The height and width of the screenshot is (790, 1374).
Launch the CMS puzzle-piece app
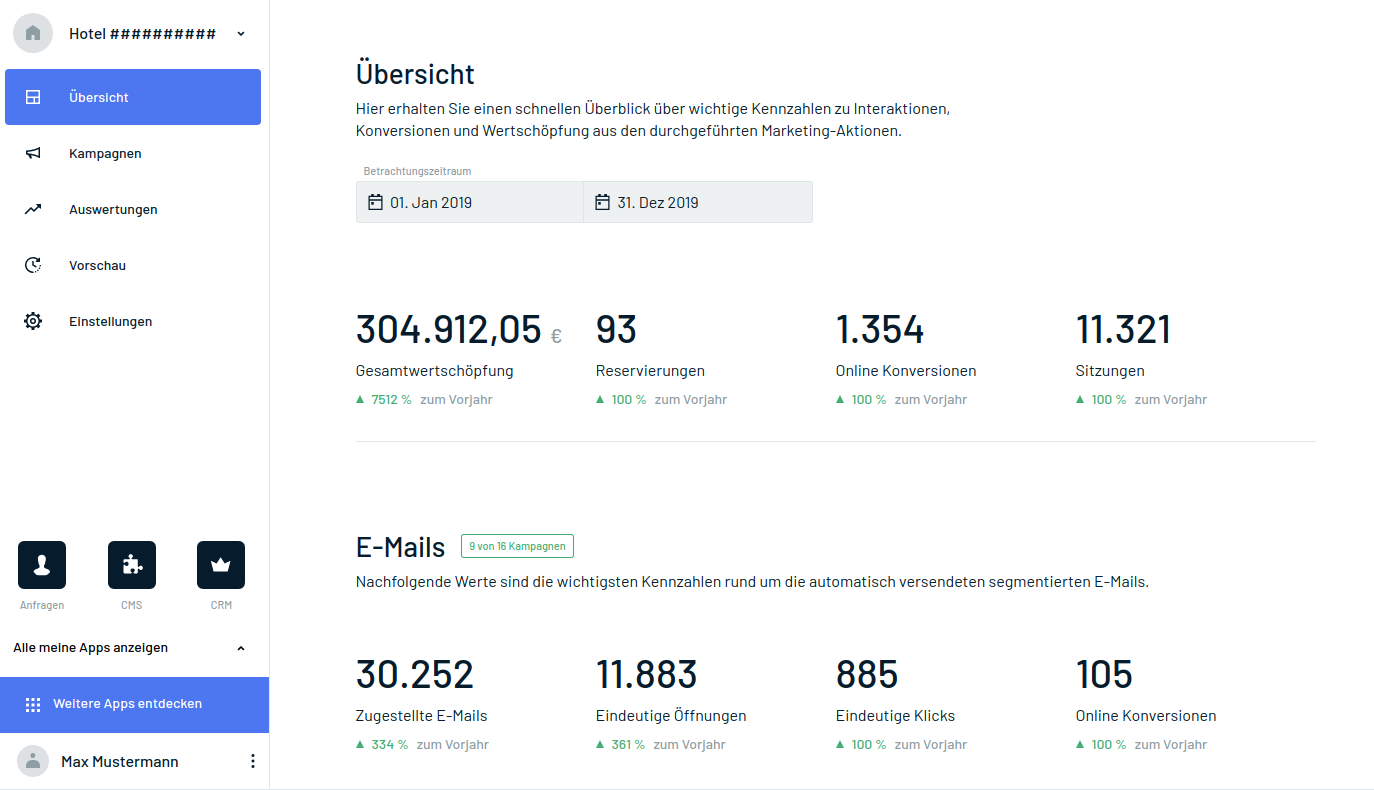(x=132, y=565)
